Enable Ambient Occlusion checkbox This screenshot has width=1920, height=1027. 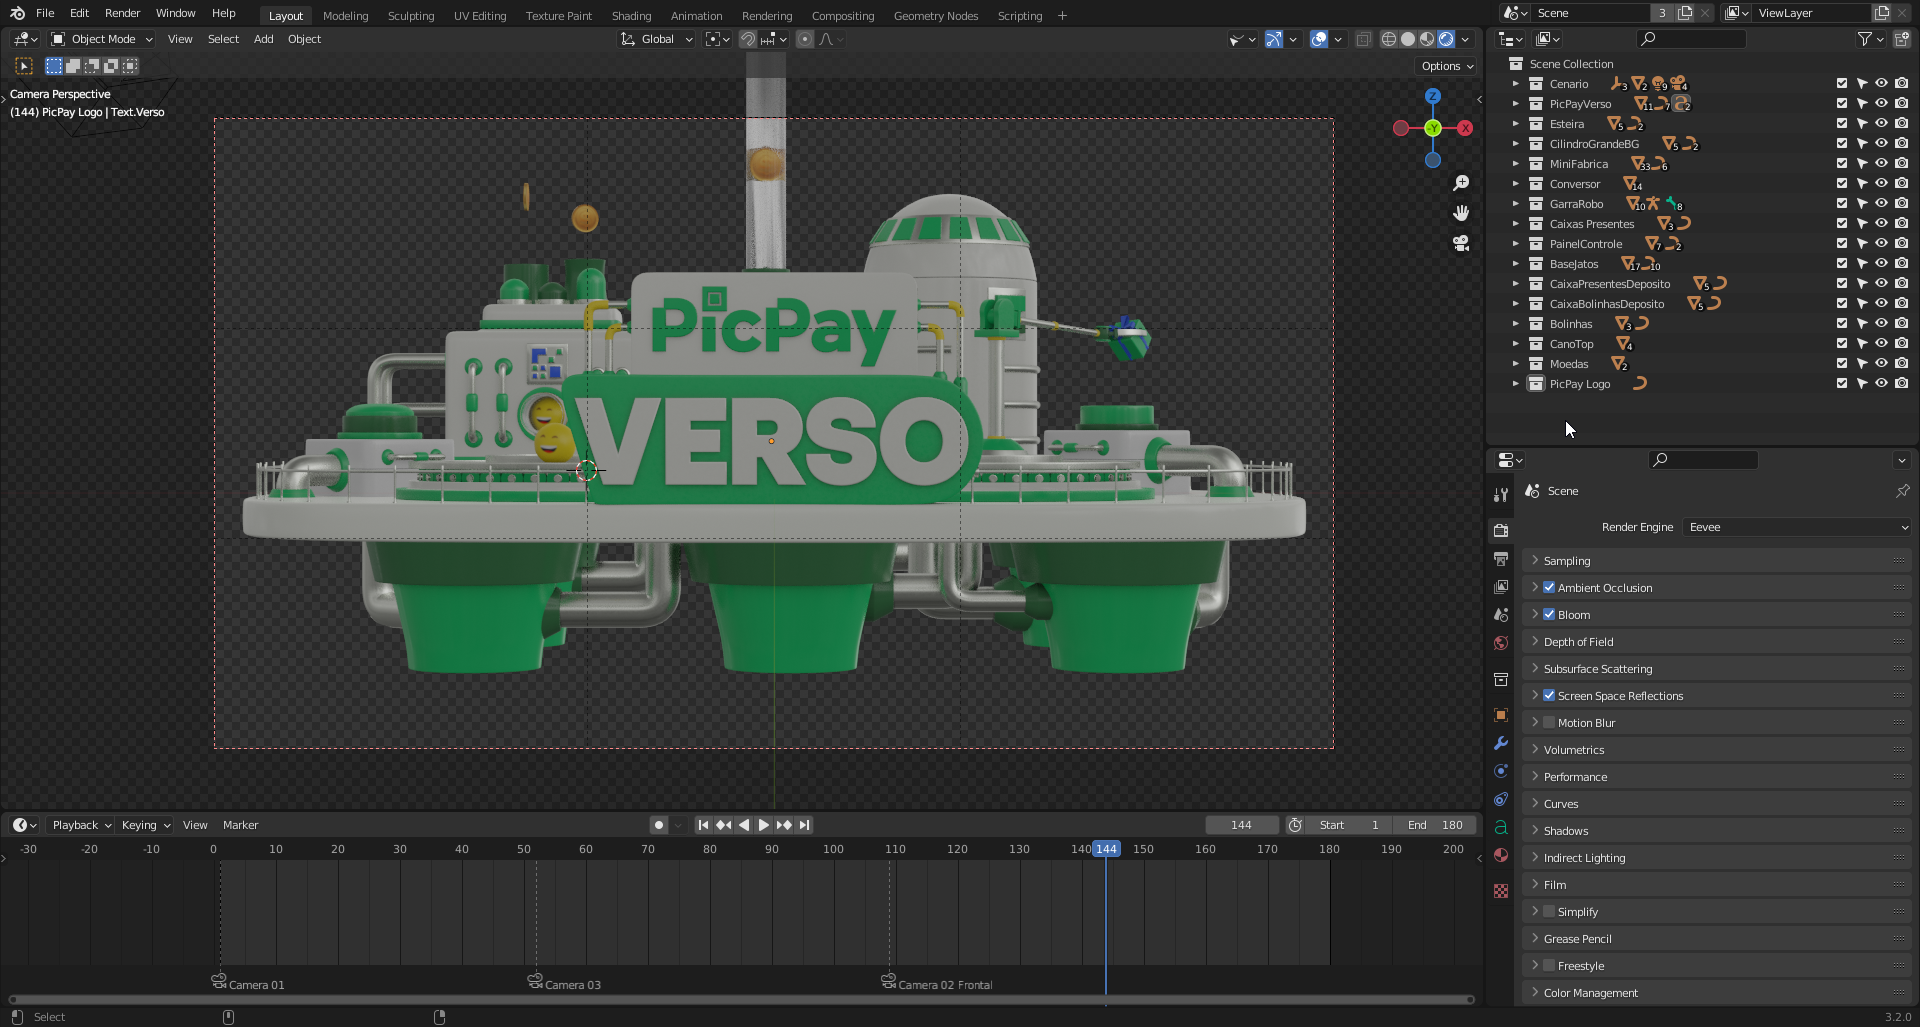click(x=1549, y=588)
